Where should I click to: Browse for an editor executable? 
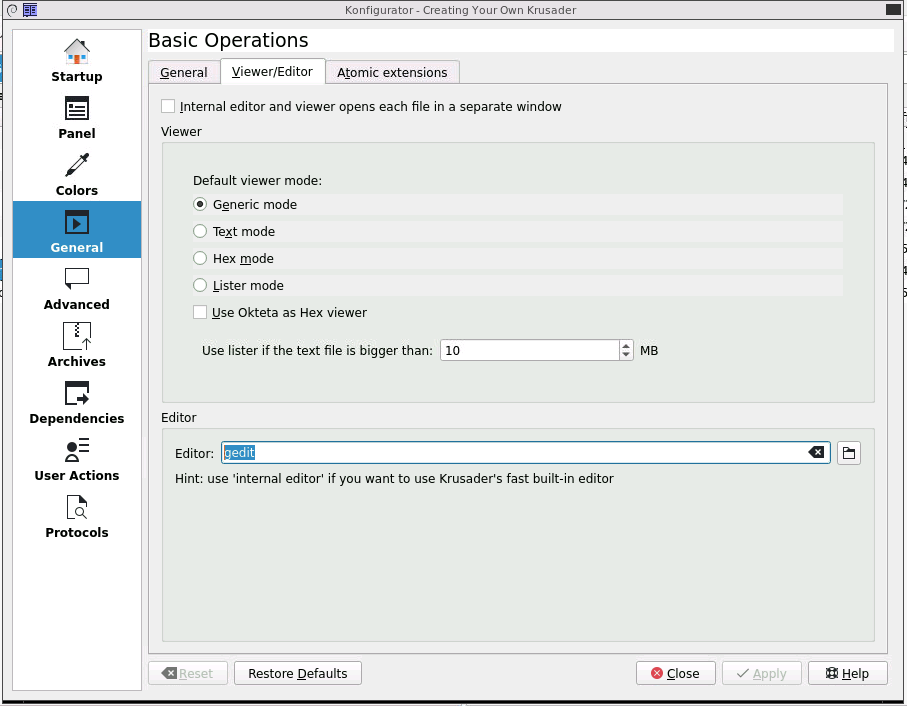(x=849, y=453)
